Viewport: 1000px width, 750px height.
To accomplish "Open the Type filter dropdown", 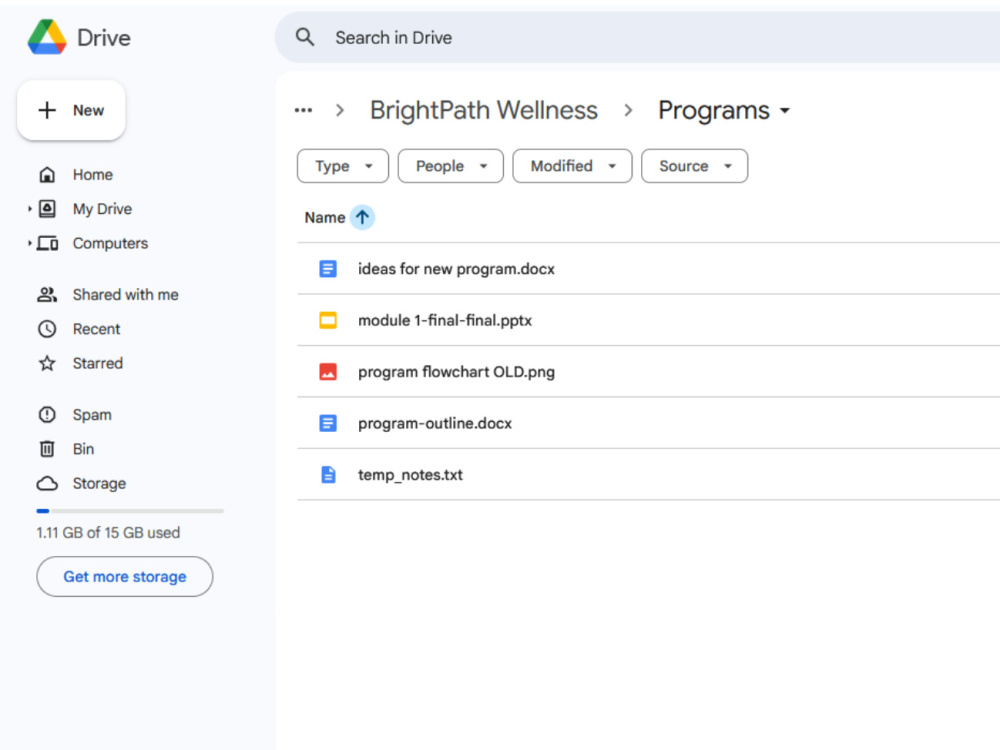I will point(342,166).
